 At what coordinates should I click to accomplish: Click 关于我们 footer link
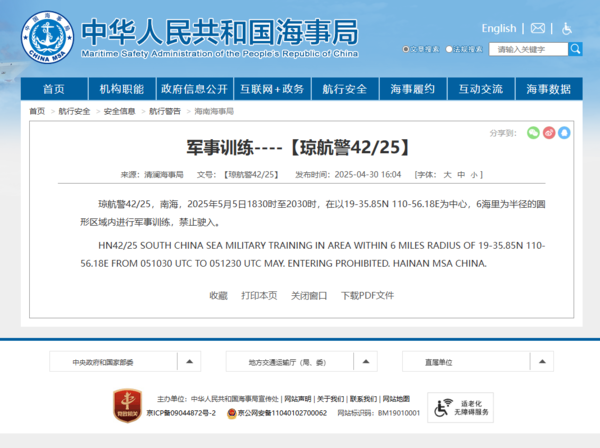(x=330, y=399)
